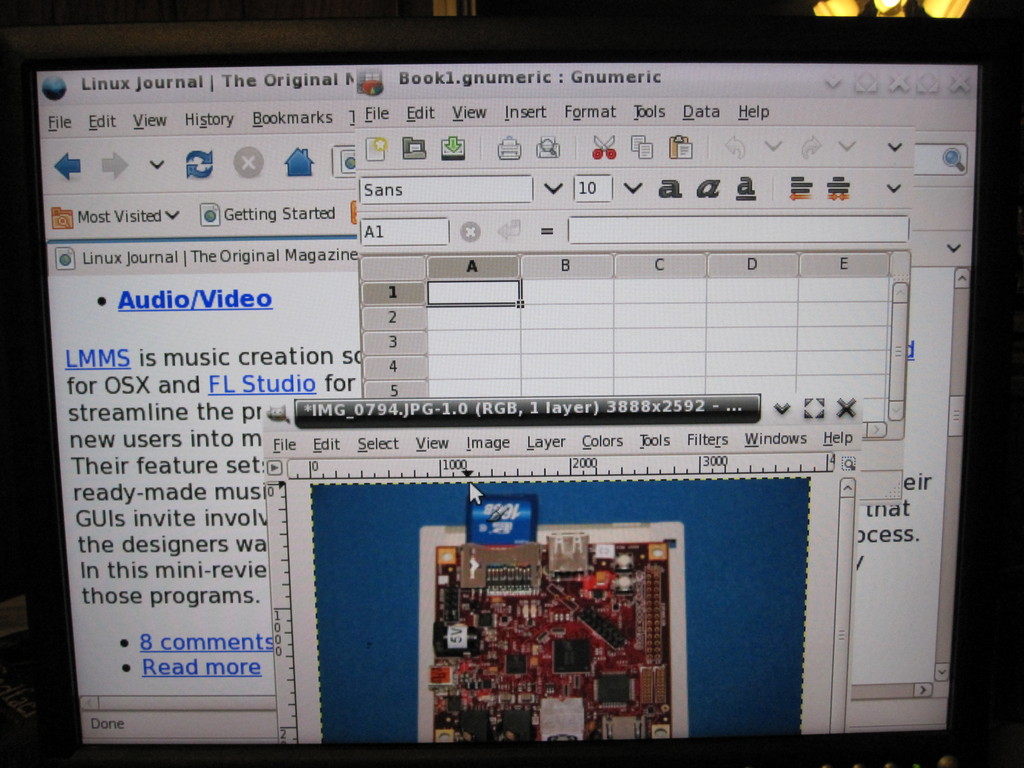Image resolution: width=1024 pixels, height=768 pixels.
Task: Click the Gnumeric formula entry field
Action: [x=737, y=231]
